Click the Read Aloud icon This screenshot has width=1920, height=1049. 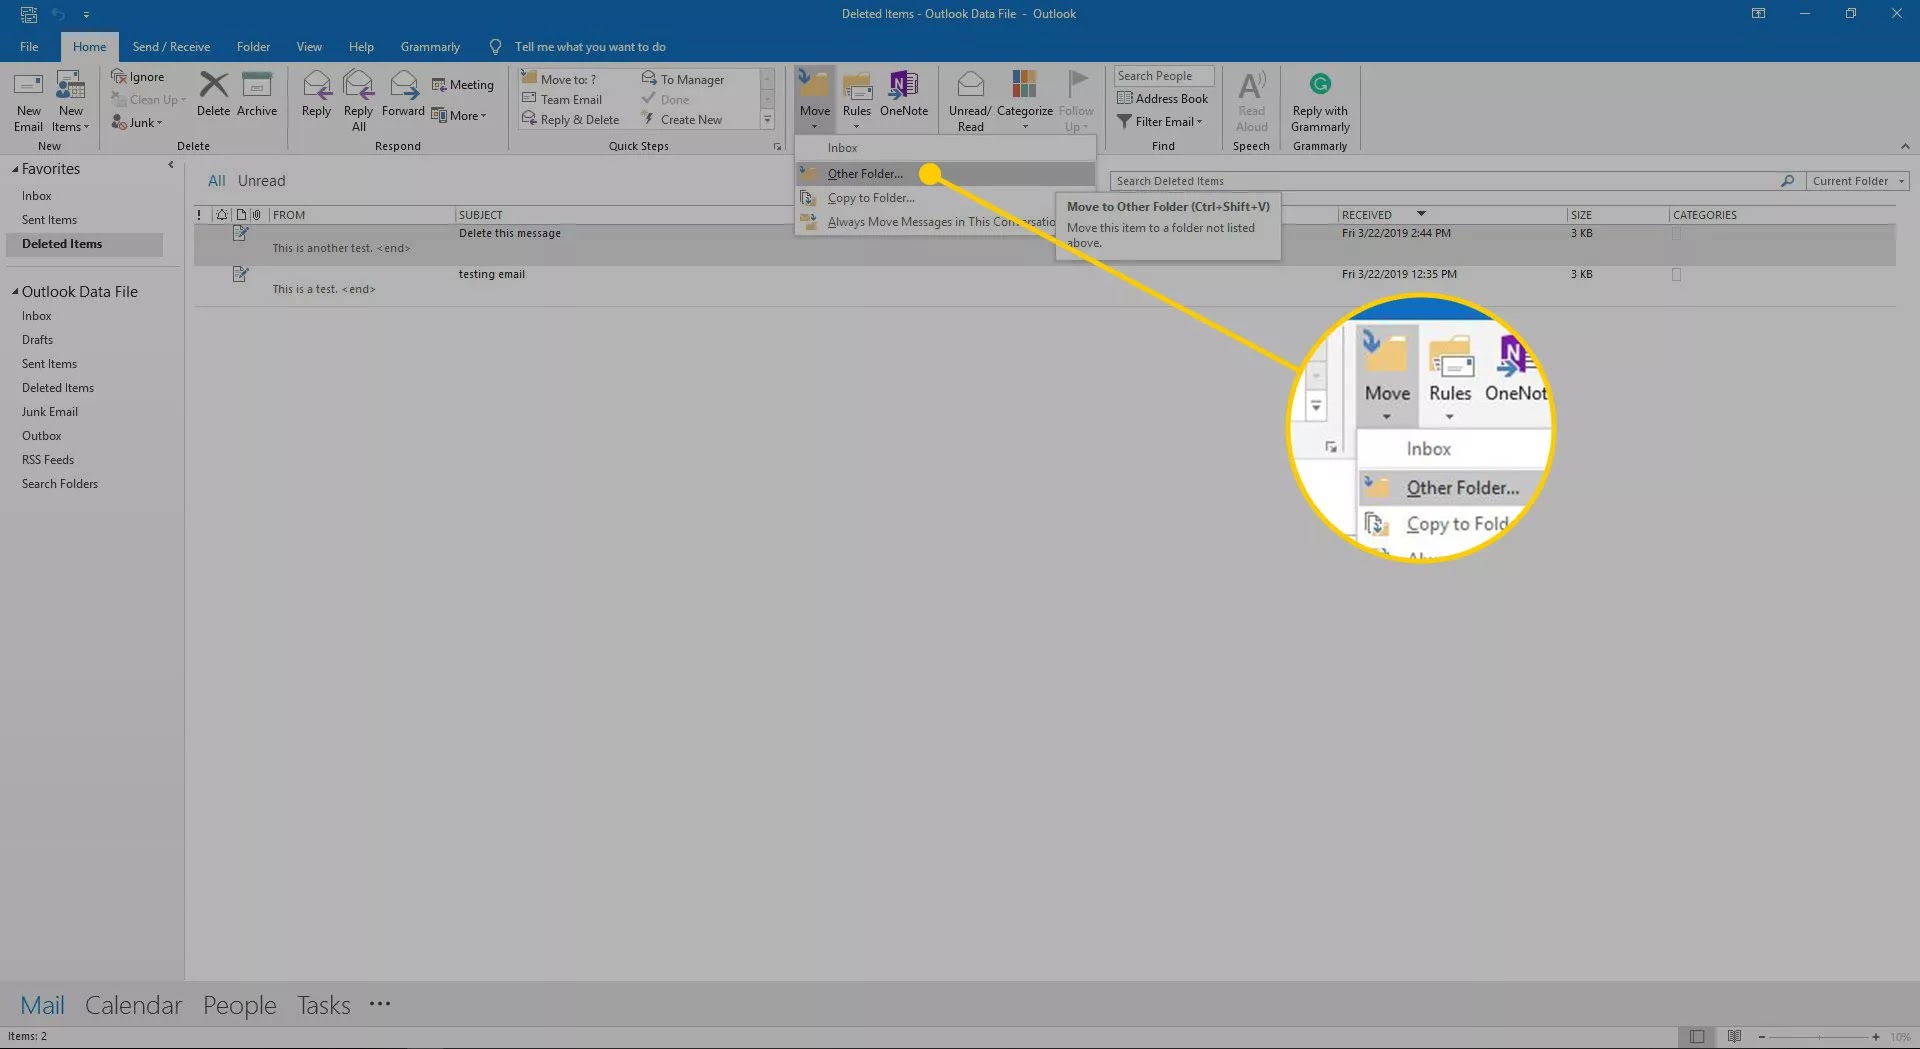coord(1252,85)
